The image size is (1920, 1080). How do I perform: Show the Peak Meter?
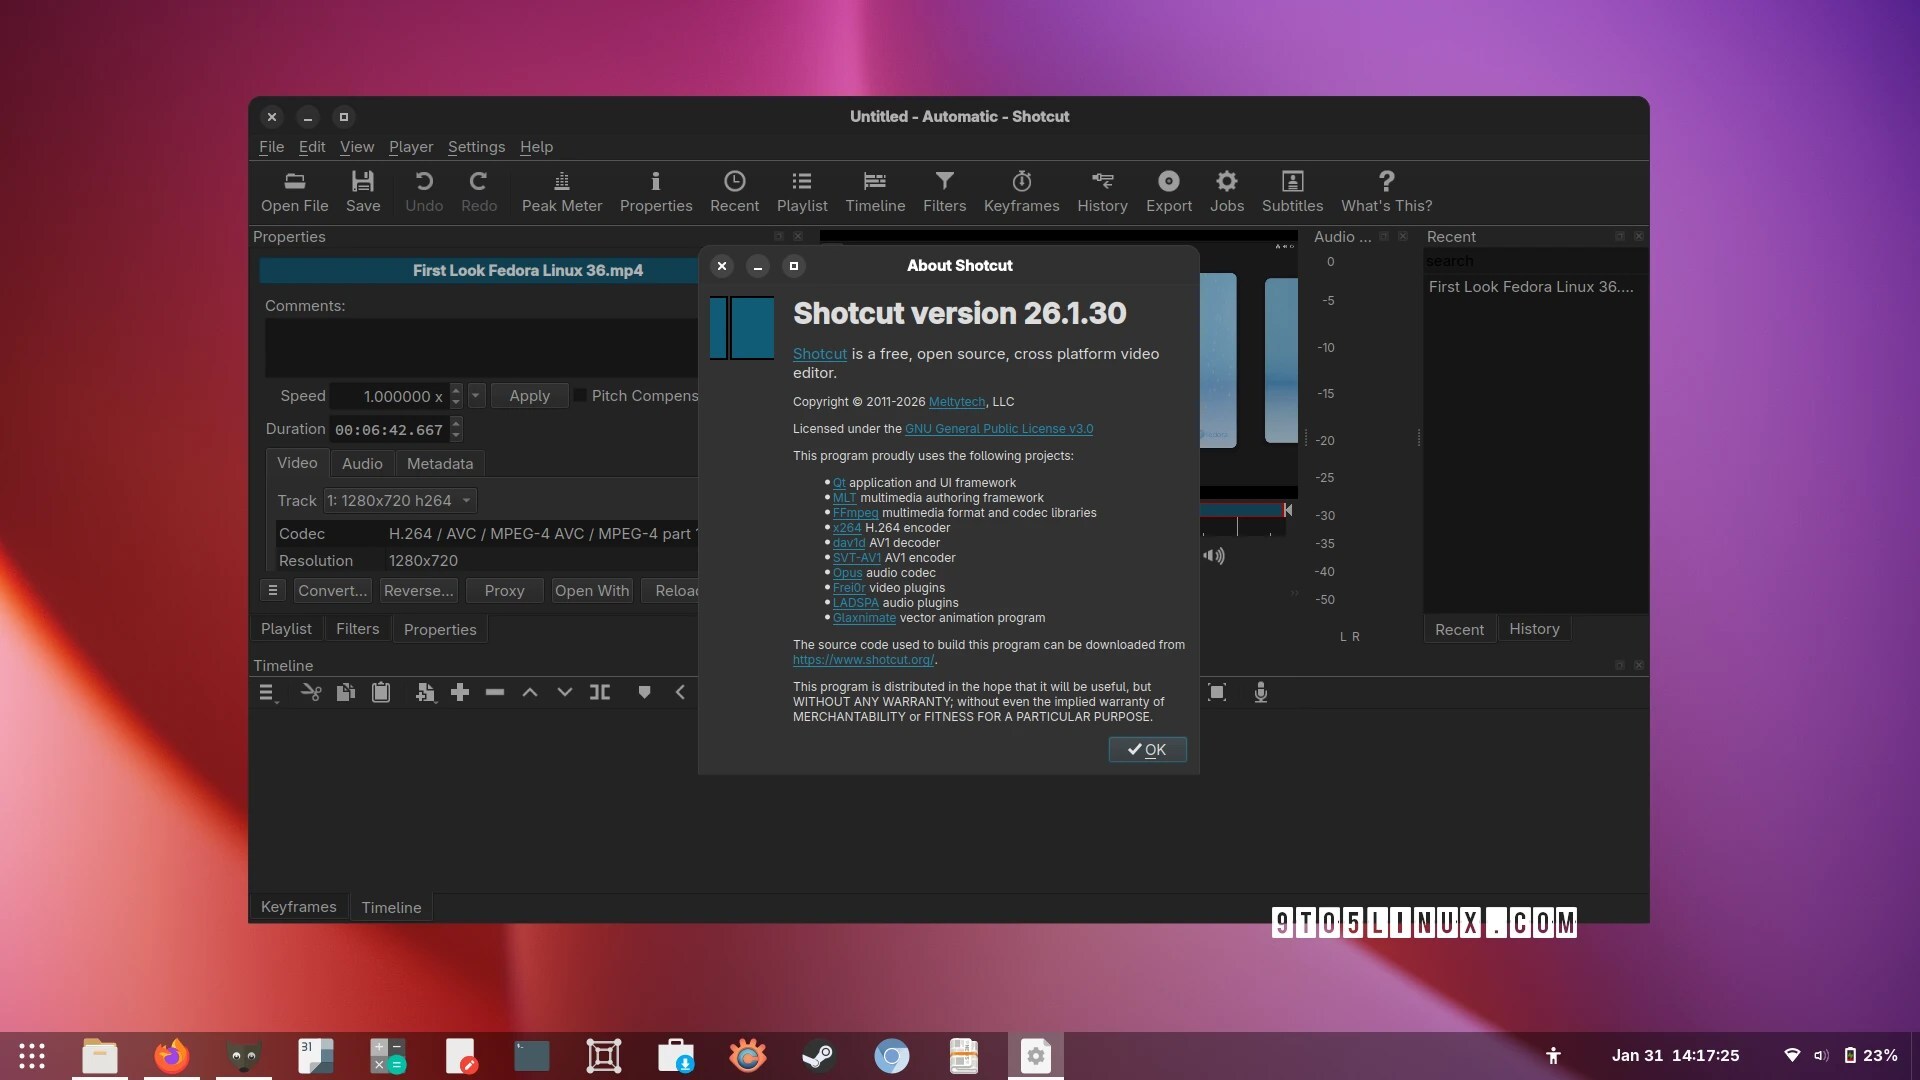(x=561, y=191)
